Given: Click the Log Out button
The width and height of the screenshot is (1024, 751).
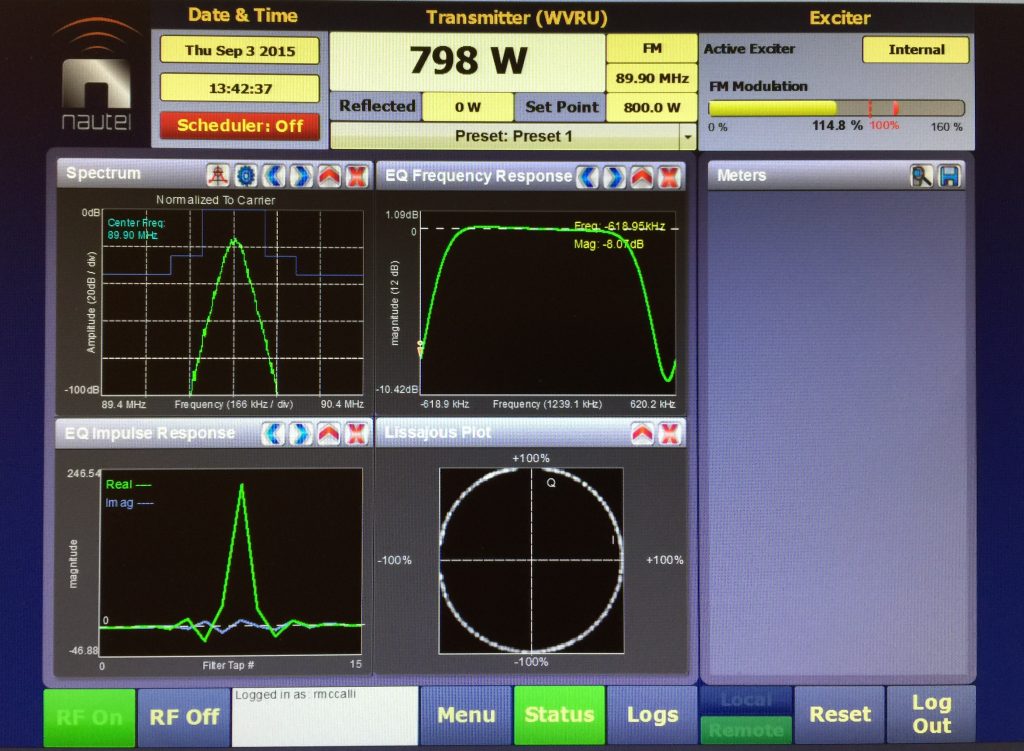Looking at the screenshot, I should click(x=931, y=714).
